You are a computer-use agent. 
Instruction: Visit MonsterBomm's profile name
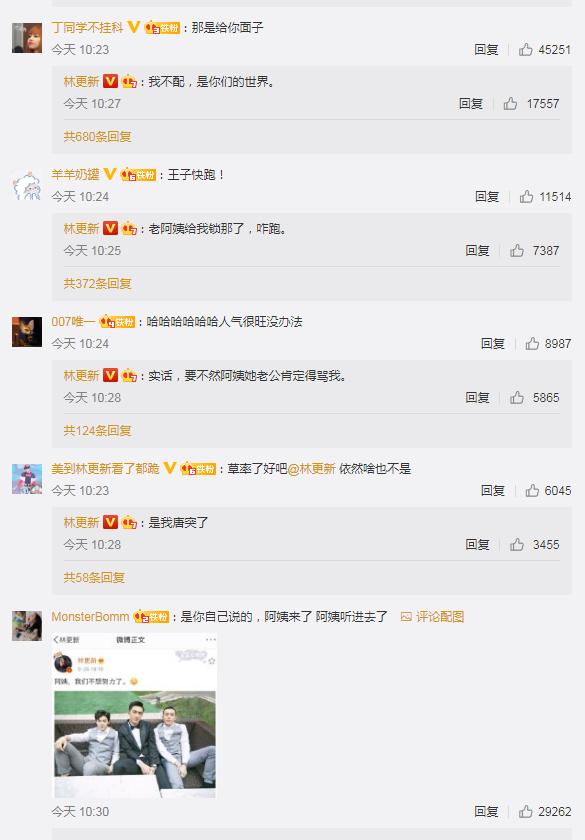pos(90,617)
